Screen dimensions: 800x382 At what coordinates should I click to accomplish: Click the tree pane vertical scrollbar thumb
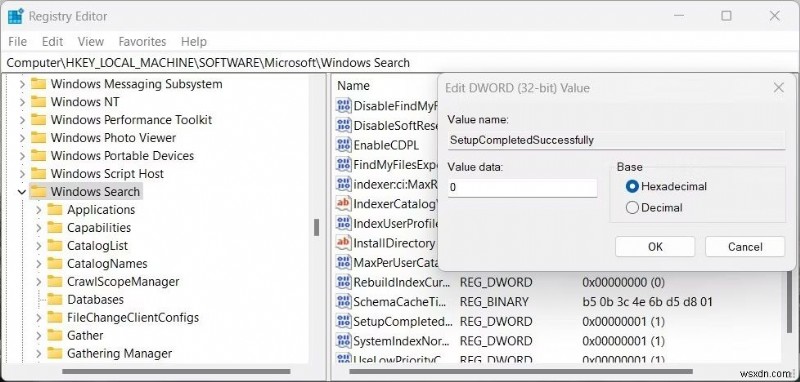click(316, 227)
